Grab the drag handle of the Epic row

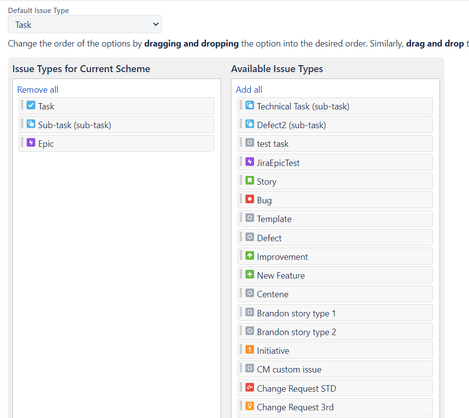(x=22, y=143)
